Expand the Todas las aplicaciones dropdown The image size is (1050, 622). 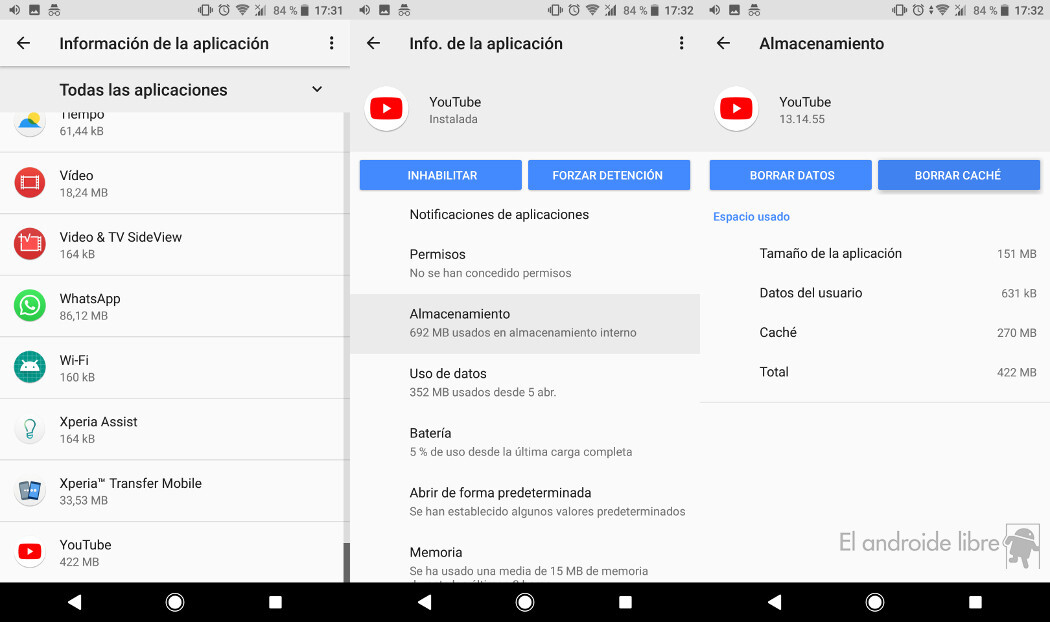[317, 89]
